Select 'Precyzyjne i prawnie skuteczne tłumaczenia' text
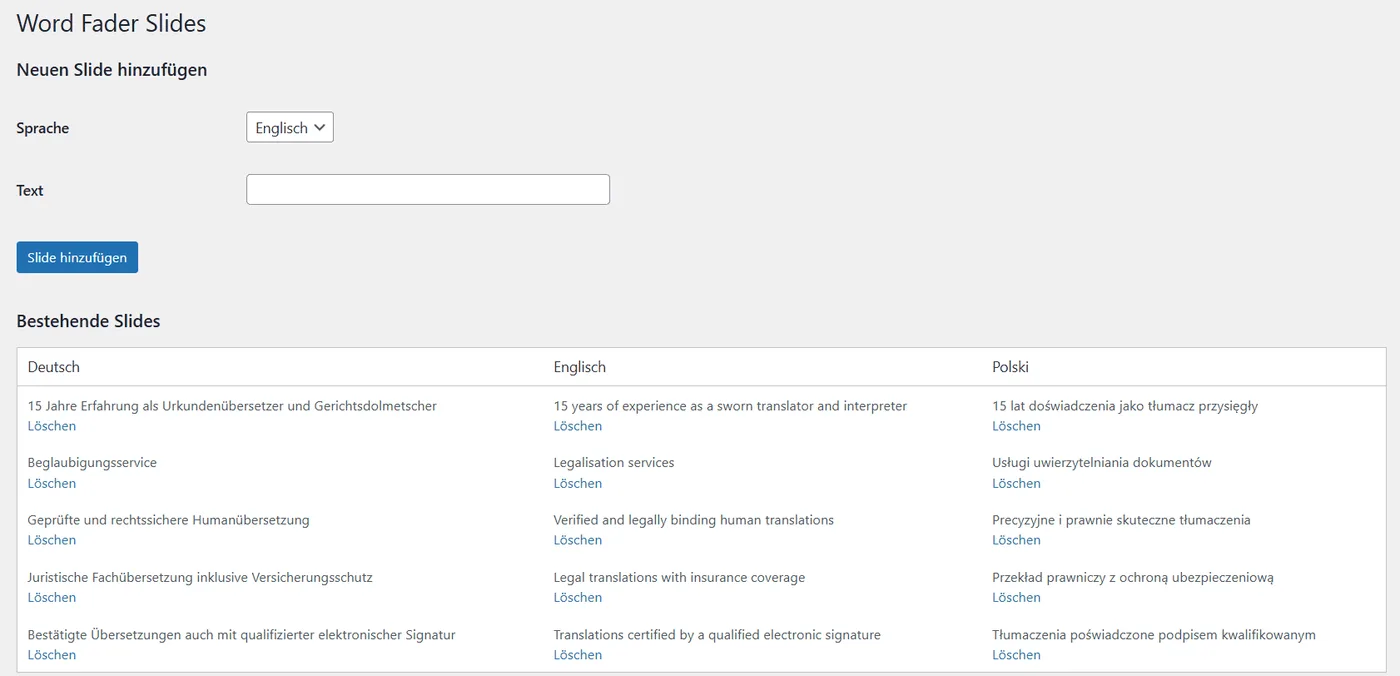The width and height of the screenshot is (1400, 676). (1121, 520)
